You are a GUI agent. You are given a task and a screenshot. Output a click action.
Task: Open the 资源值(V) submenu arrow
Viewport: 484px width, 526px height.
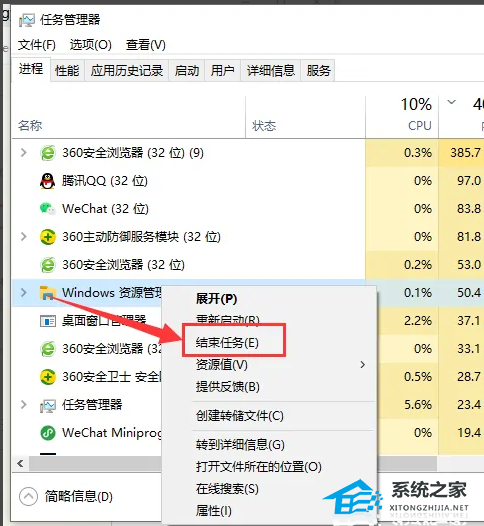pos(362,365)
